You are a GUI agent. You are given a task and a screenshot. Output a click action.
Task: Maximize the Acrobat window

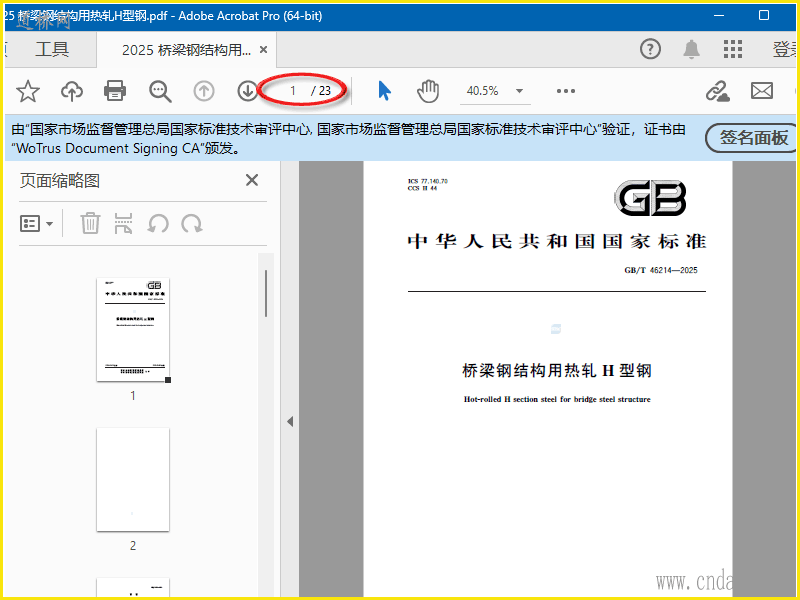coord(764,15)
